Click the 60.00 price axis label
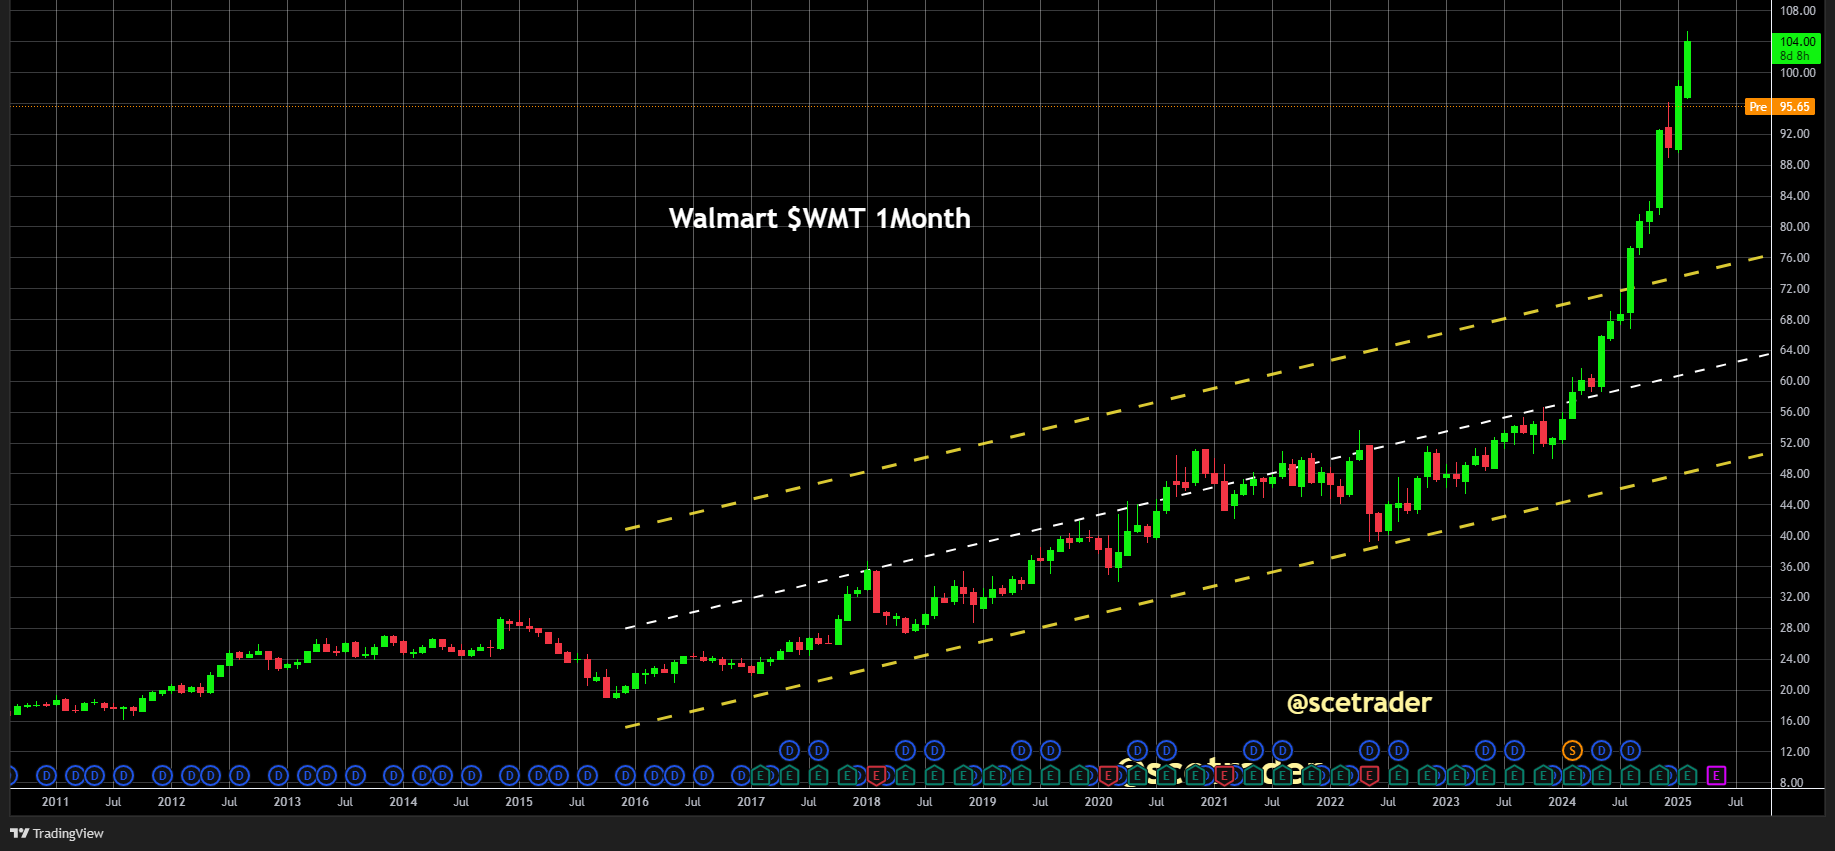 pyautogui.click(x=1794, y=381)
